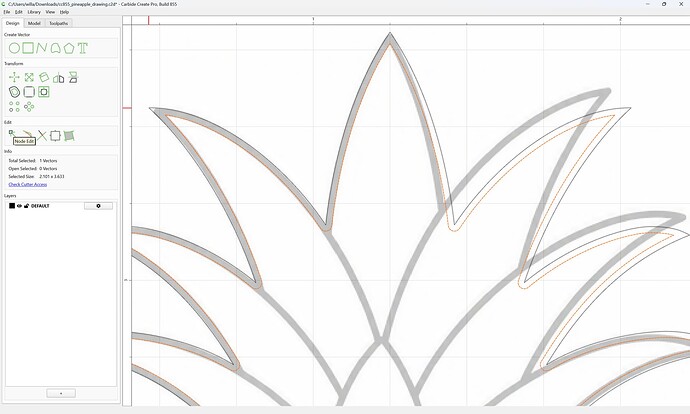Click the Group vectors icon

(55, 136)
